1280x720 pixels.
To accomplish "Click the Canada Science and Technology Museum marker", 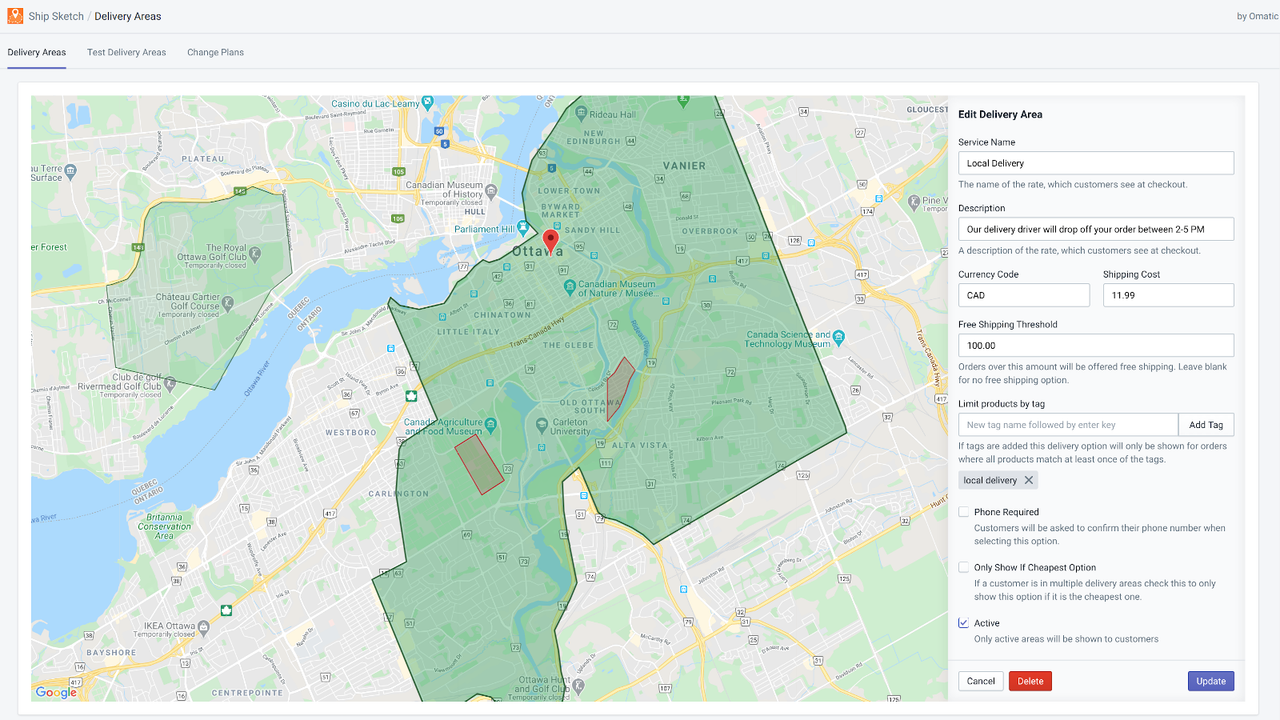I will (x=838, y=338).
